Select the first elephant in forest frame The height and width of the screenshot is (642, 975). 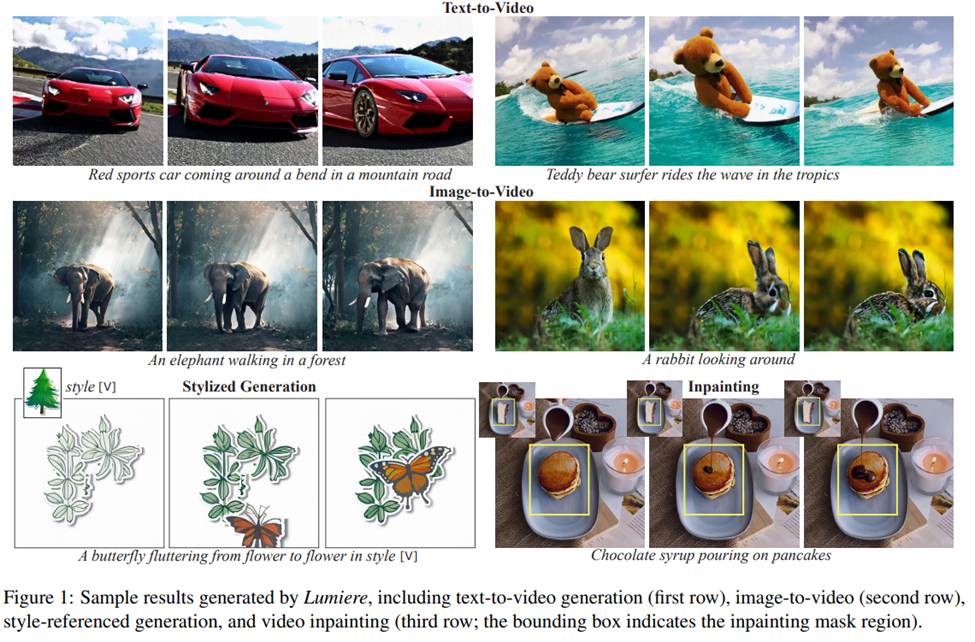tap(88, 276)
